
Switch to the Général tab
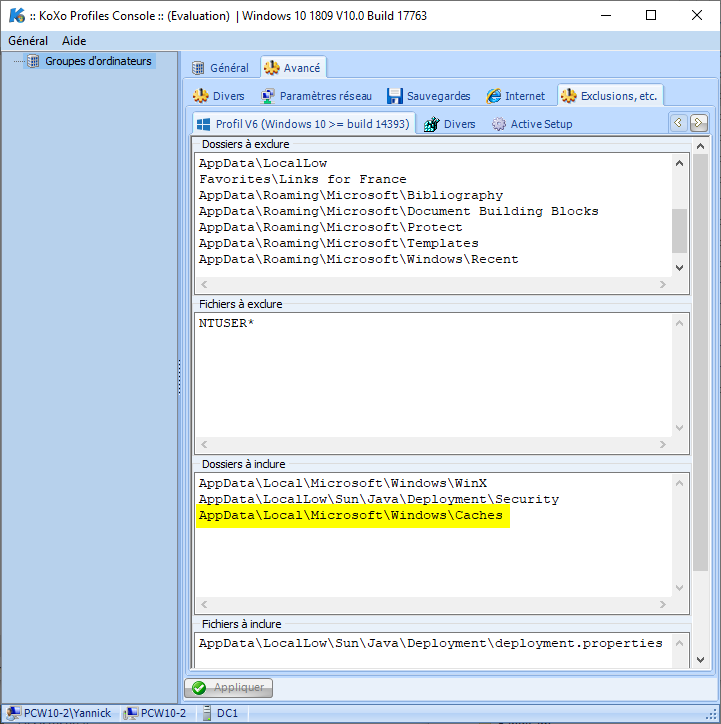click(221, 68)
